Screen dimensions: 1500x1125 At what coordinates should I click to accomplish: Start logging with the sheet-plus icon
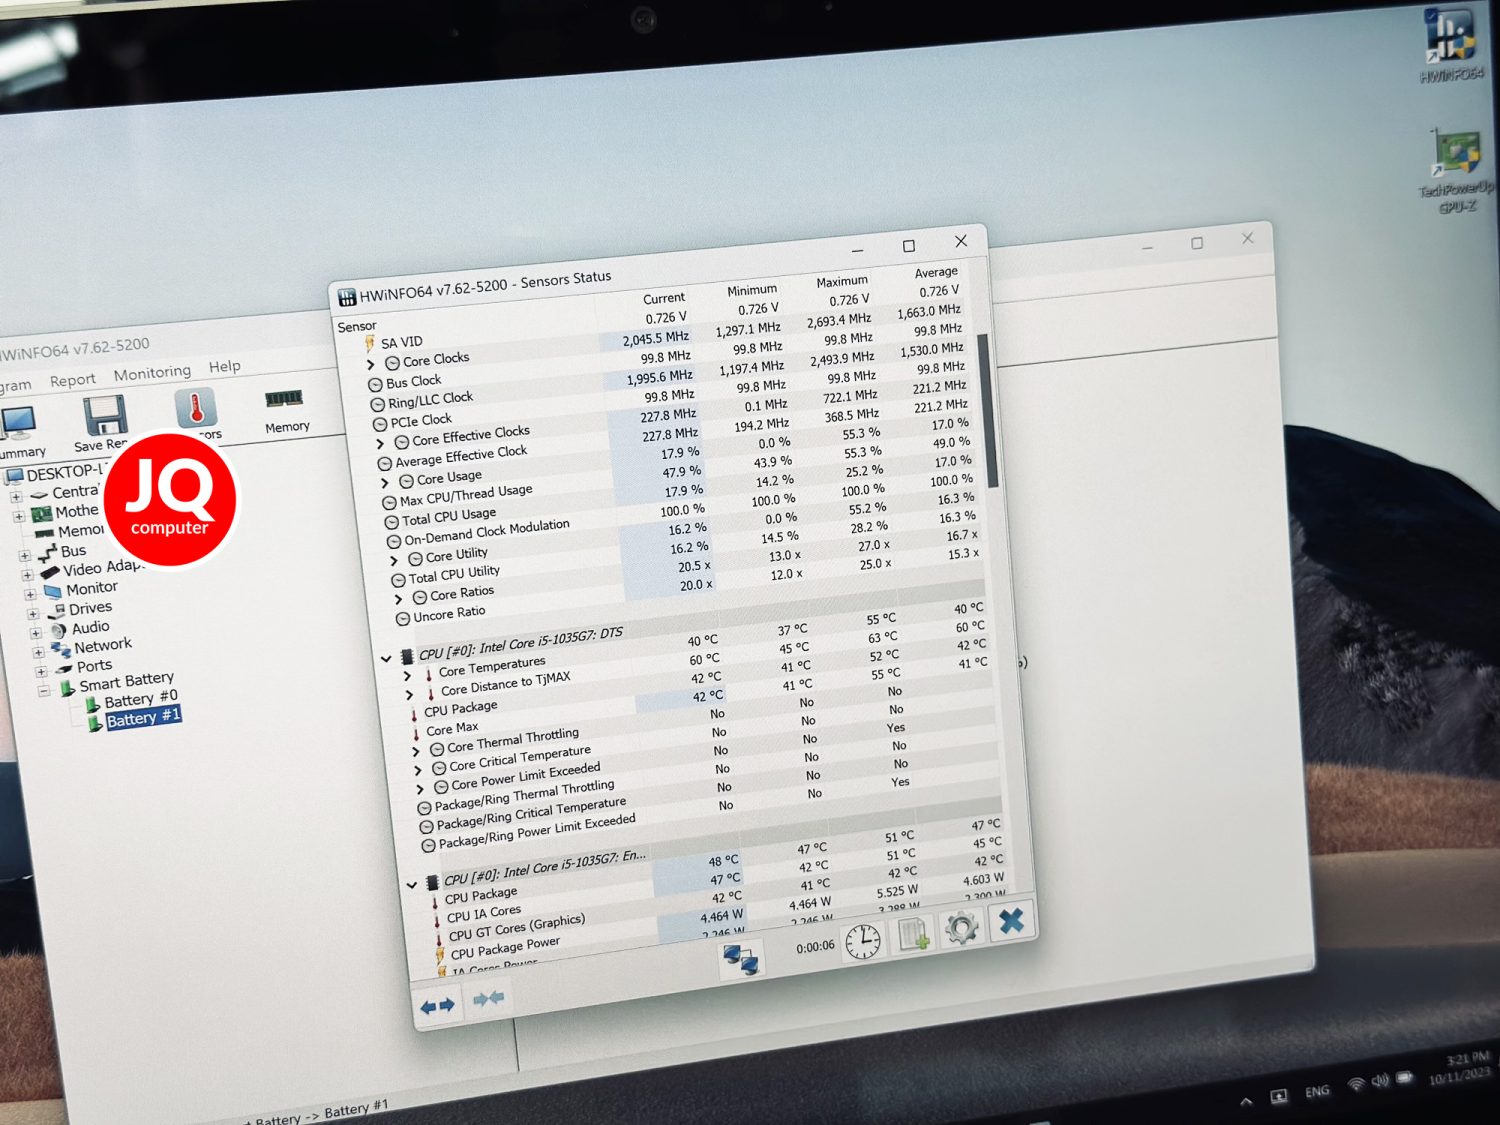(x=913, y=934)
